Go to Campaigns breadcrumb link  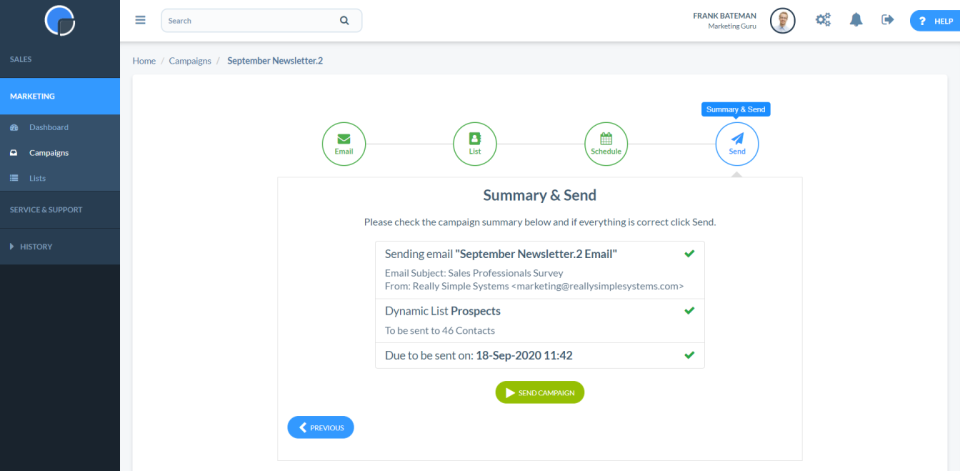pos(190,61)
